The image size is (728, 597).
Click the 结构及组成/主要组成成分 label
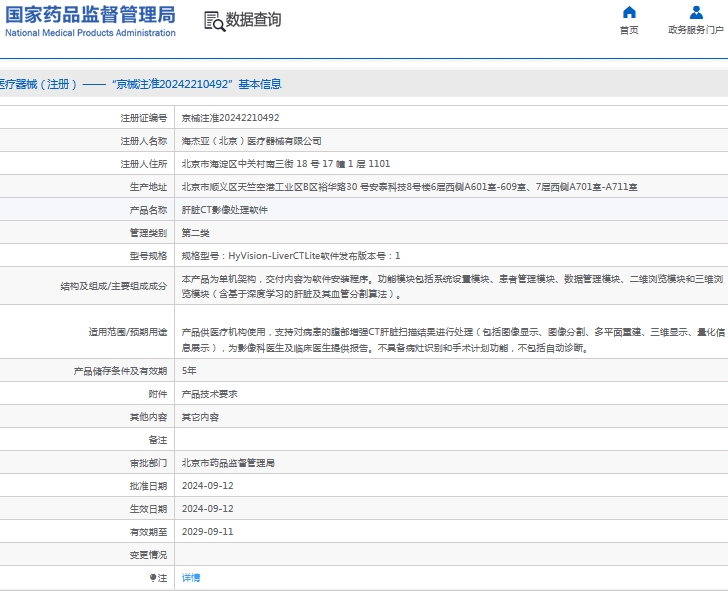click(113, 286)
